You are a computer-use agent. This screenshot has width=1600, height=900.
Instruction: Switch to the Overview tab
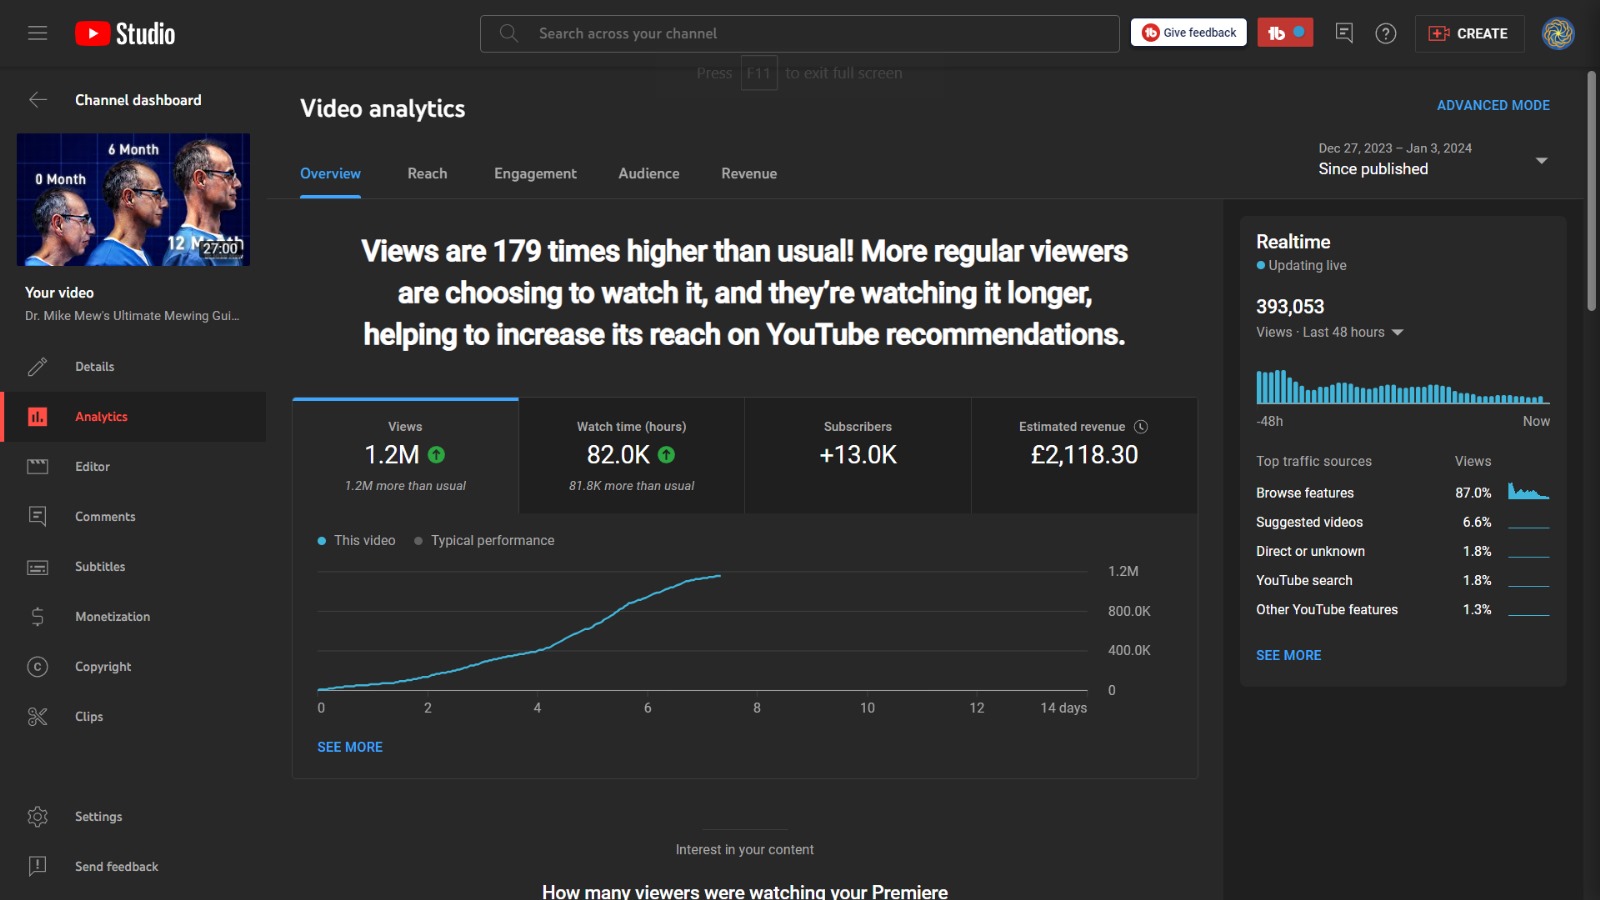[330, 174]
